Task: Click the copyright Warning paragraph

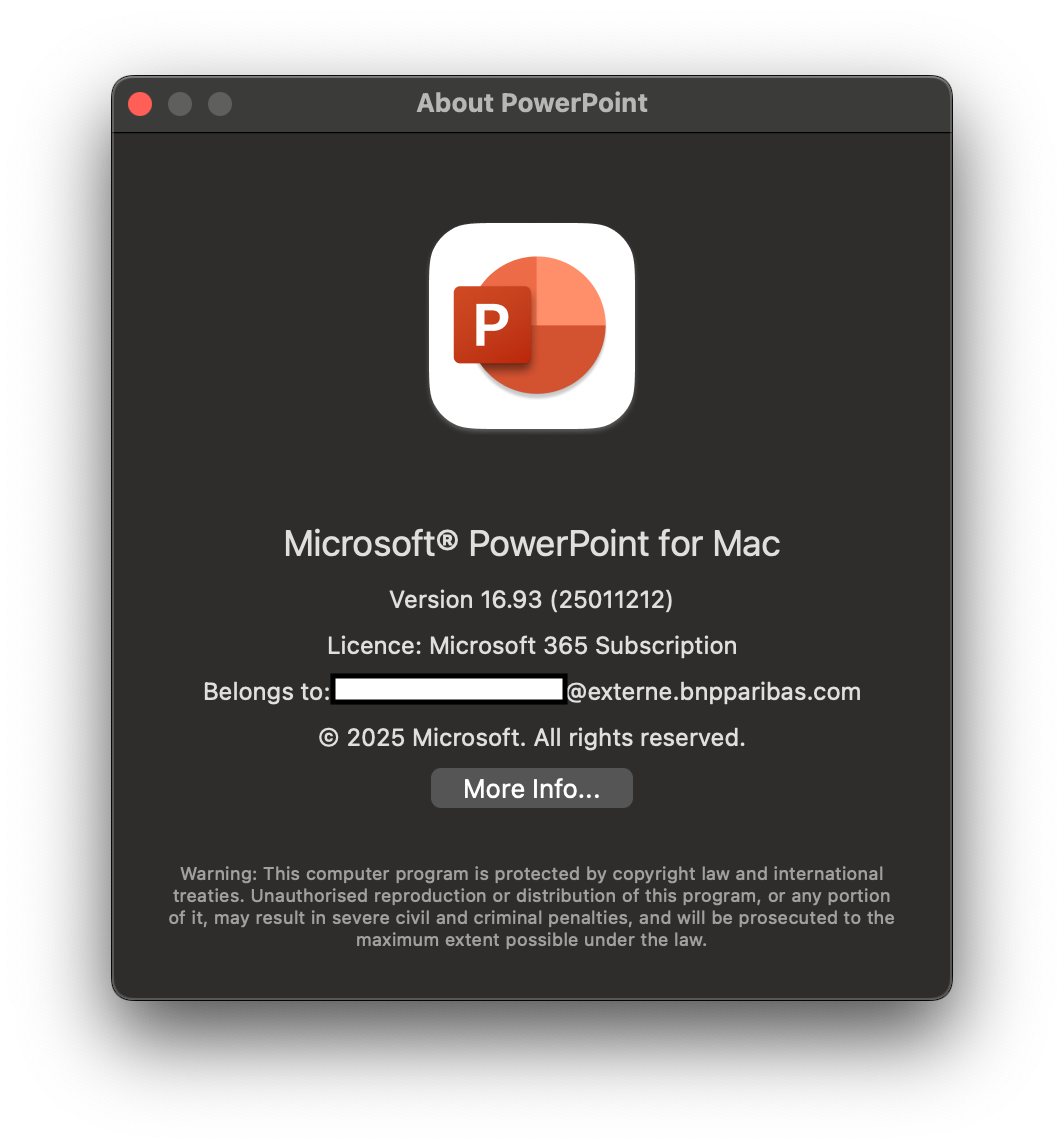Action: coord(532,906)
